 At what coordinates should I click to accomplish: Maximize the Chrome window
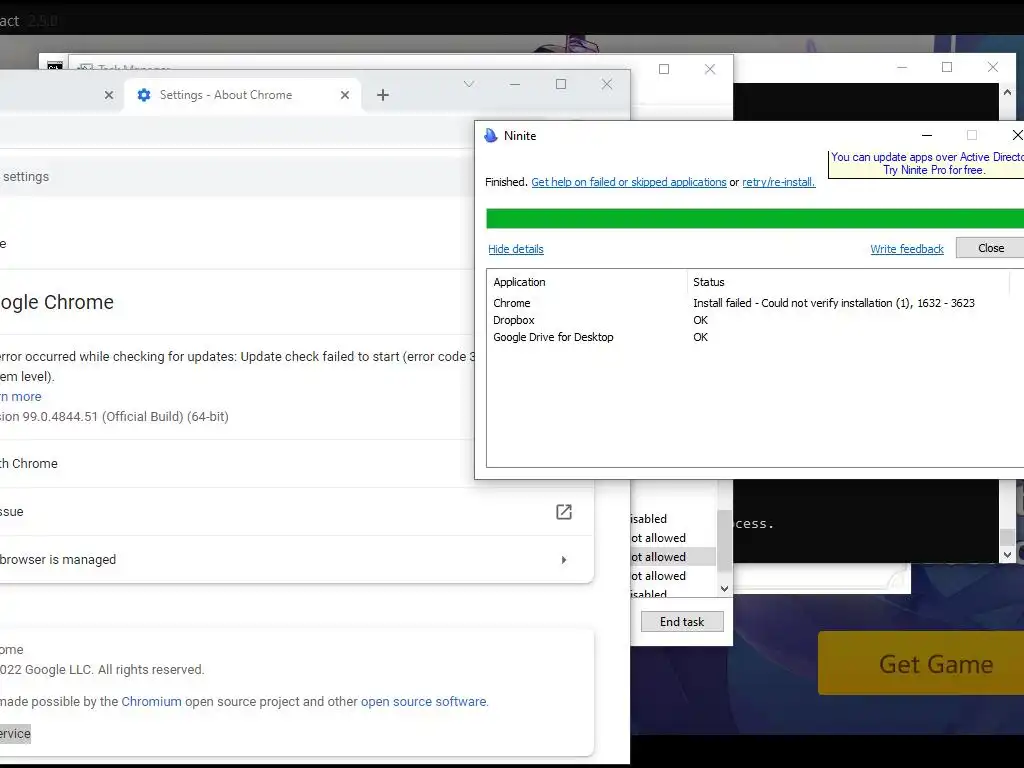point(560,84)
